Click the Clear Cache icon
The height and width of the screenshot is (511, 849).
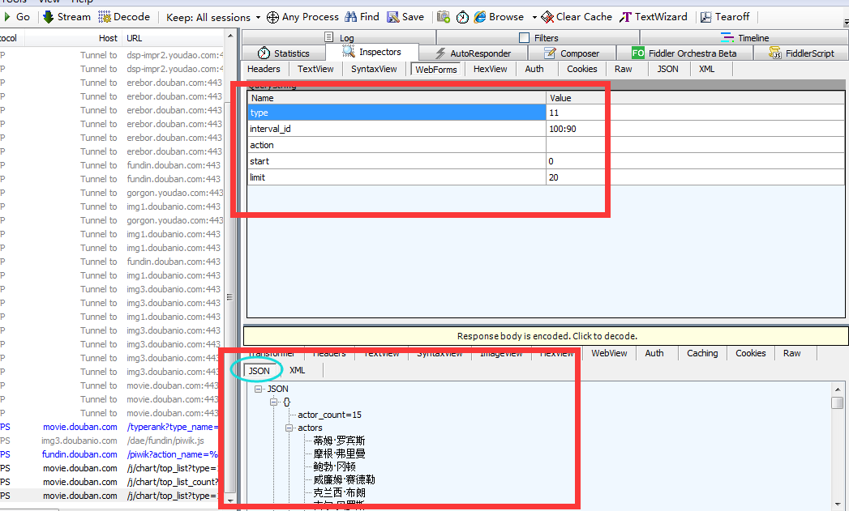(547, 17)
